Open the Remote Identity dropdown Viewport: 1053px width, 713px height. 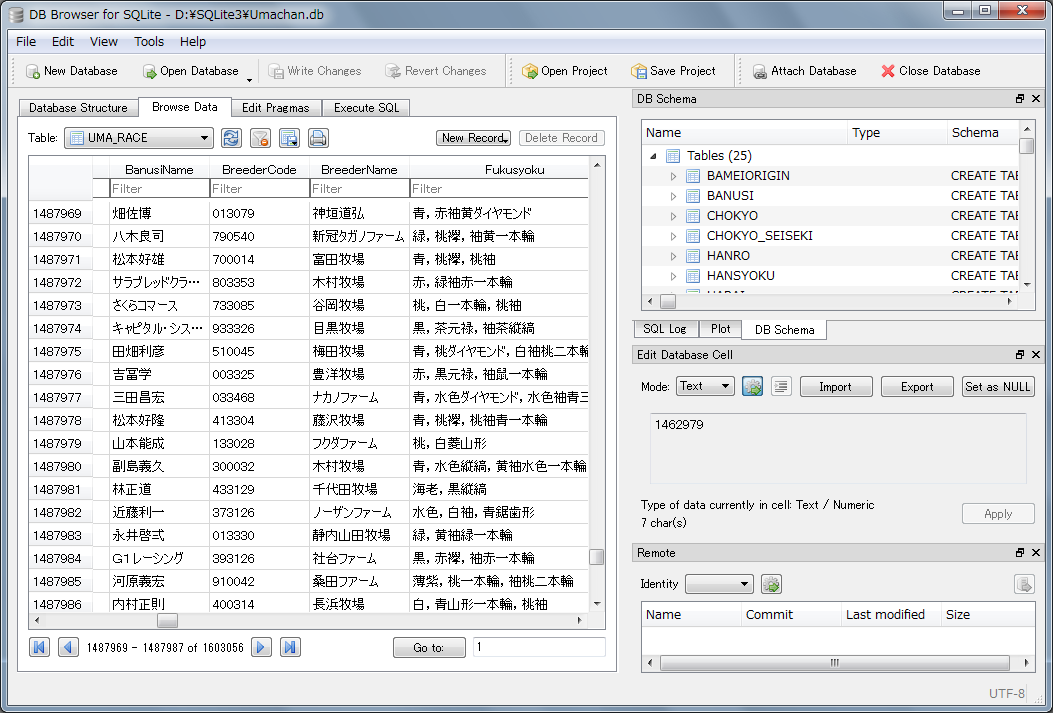click(719, 584)
